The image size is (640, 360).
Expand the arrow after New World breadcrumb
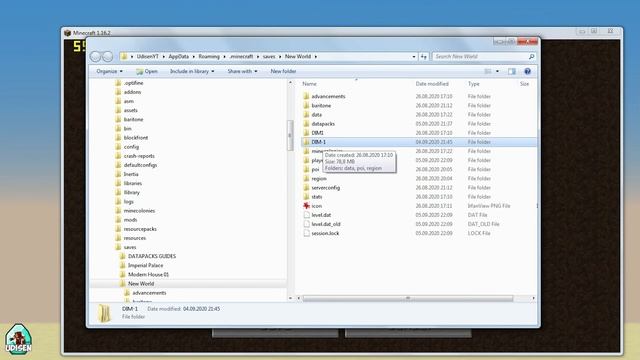316,57
